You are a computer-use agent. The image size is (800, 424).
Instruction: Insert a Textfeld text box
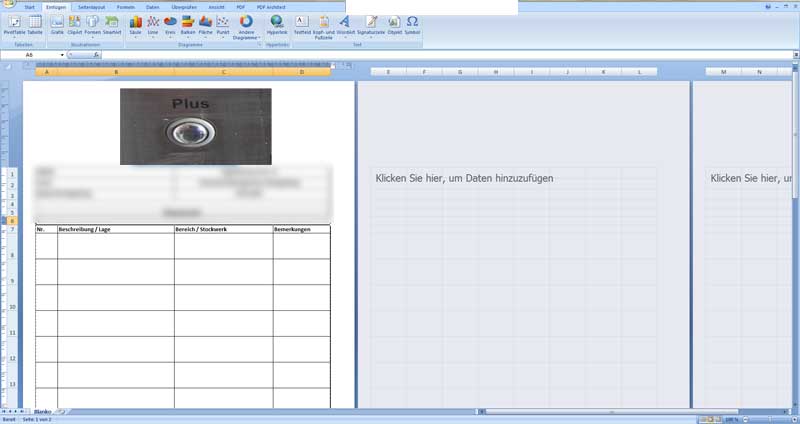click(x=302, y=26)
